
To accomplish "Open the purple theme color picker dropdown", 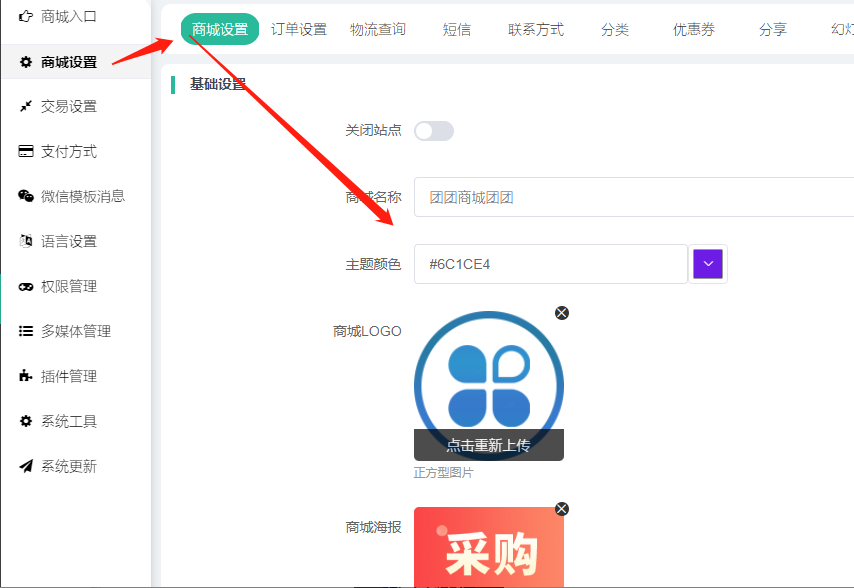I will coord(707,264).
